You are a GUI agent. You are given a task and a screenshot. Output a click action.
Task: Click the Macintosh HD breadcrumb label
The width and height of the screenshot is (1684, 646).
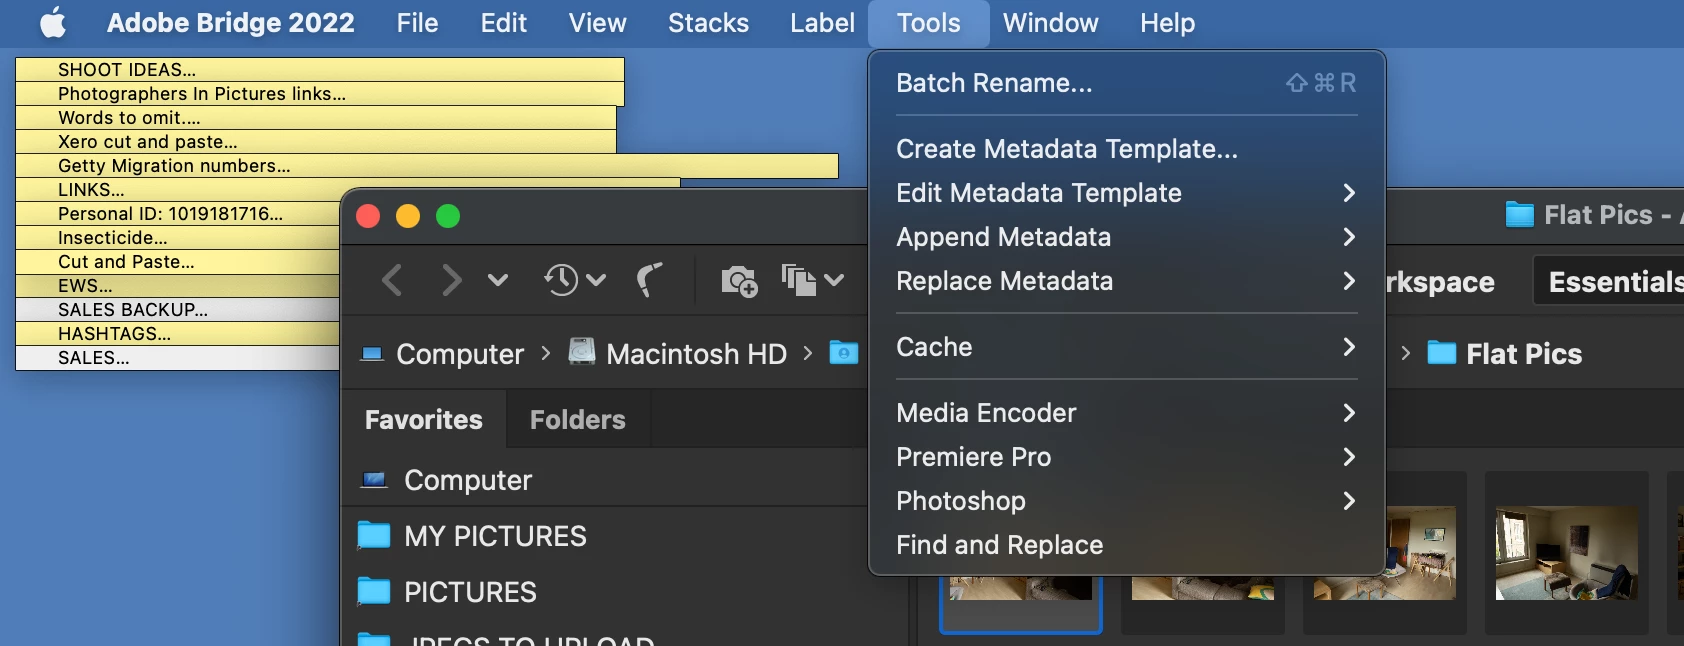(x=696, y=354)
